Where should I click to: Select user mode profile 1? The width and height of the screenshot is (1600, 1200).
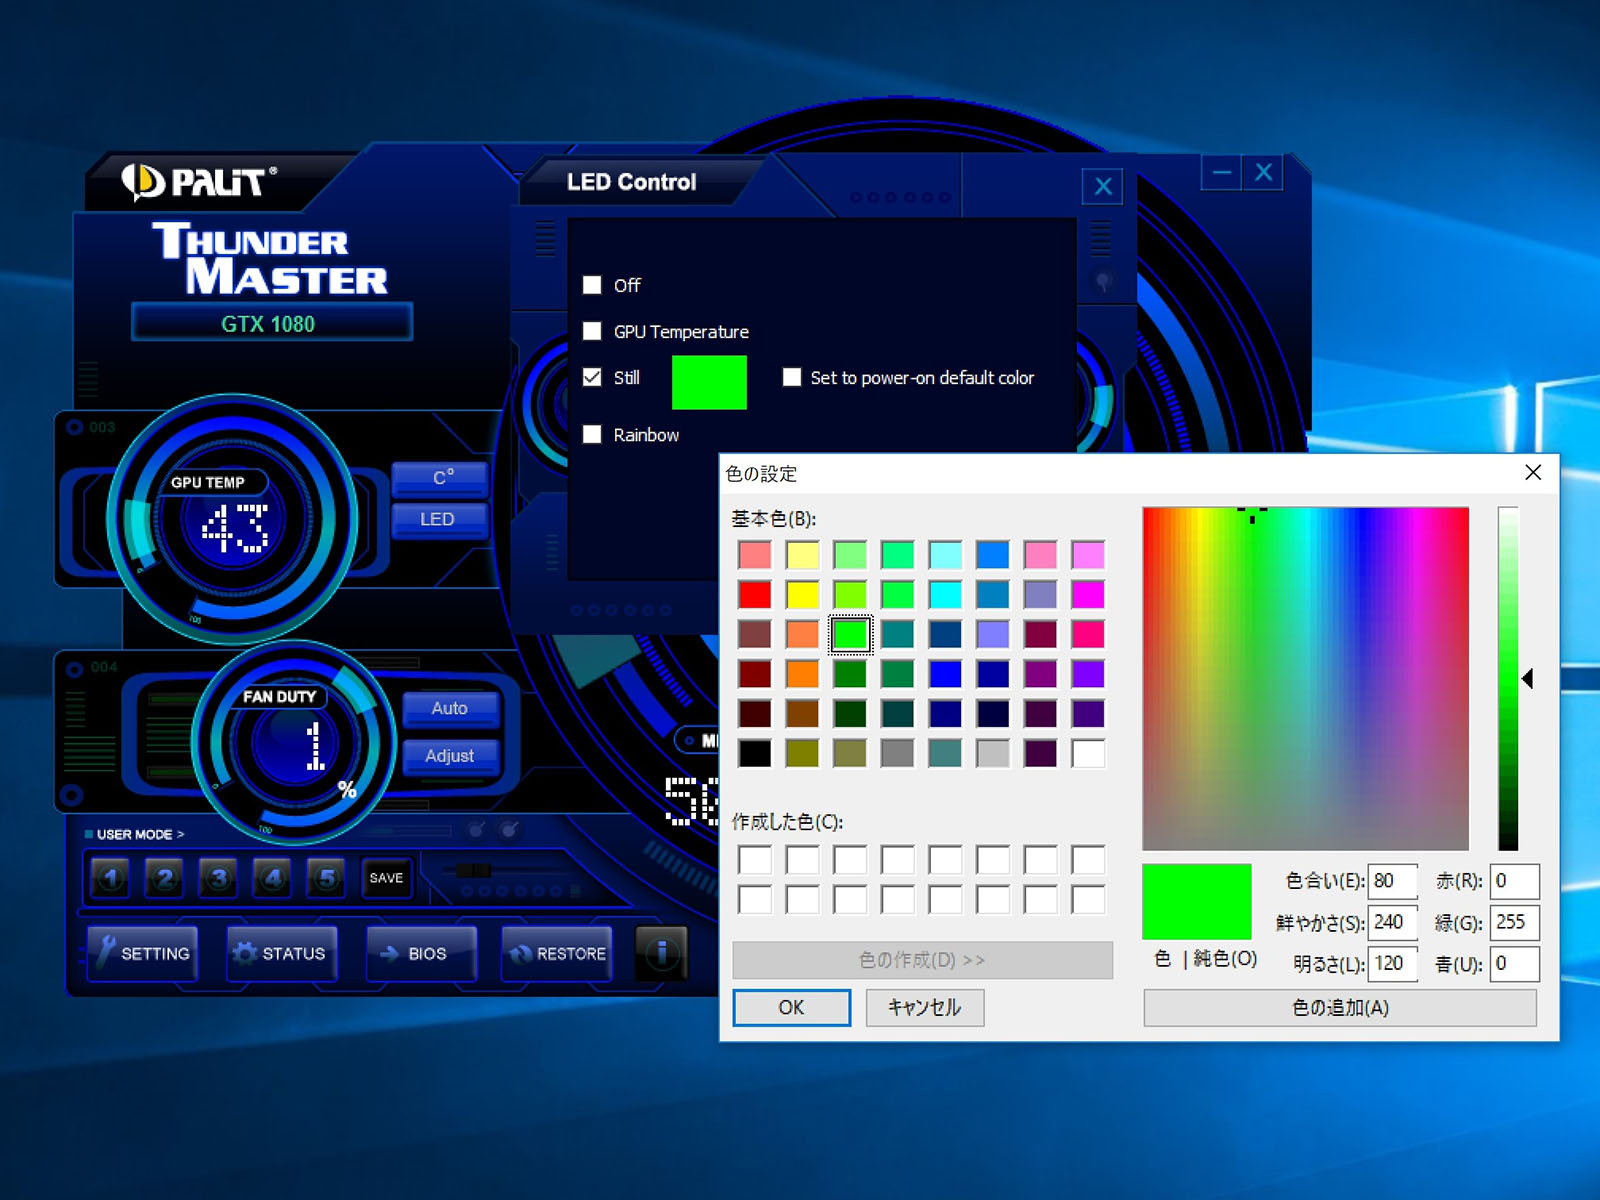coord(111,878)
